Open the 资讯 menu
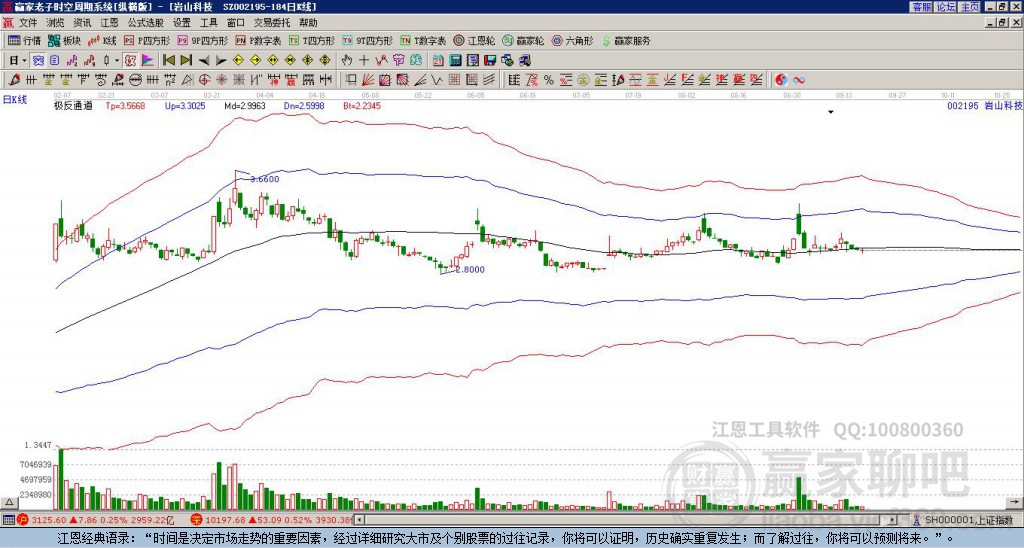The width and height of the screenshot is (1024, 548). (82, 23)
